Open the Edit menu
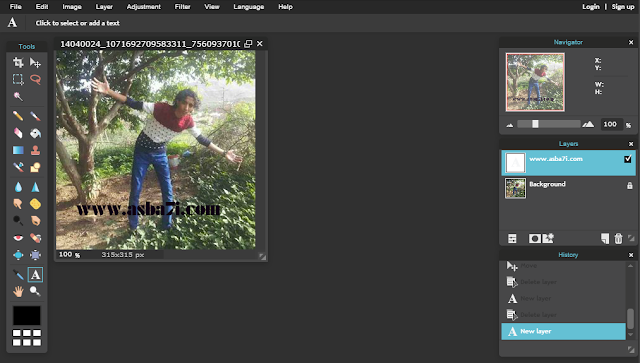Image resolution: width=640 pixels, height=363 pixels. (x=42, y=7)
